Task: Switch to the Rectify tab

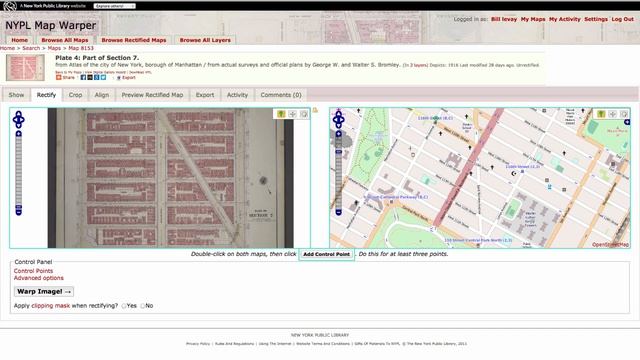Action: [x=46, y=95]
